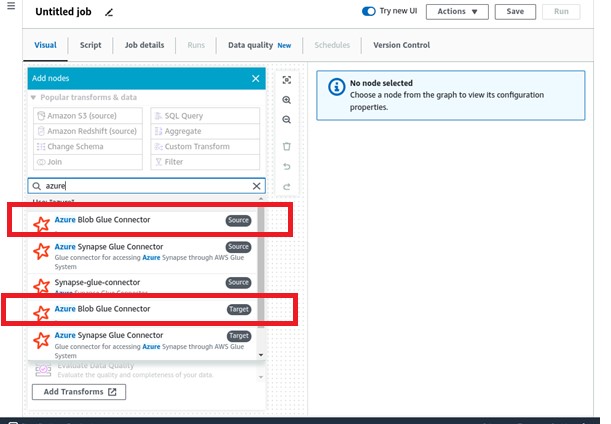Image resolution: width=611 pixels, height=424 pixels.
Task: Click star icon of Azure Blob Target
Action: (x=41, y=313)
